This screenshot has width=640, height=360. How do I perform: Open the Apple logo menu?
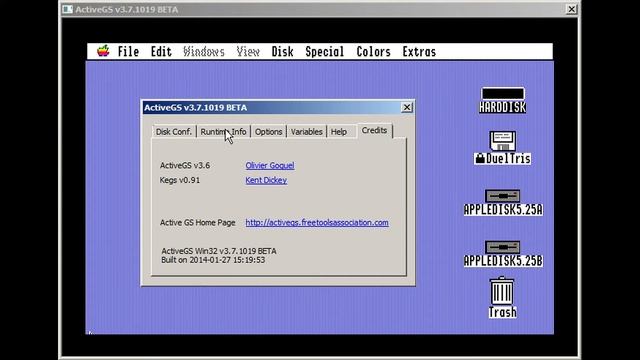[103, 51]
